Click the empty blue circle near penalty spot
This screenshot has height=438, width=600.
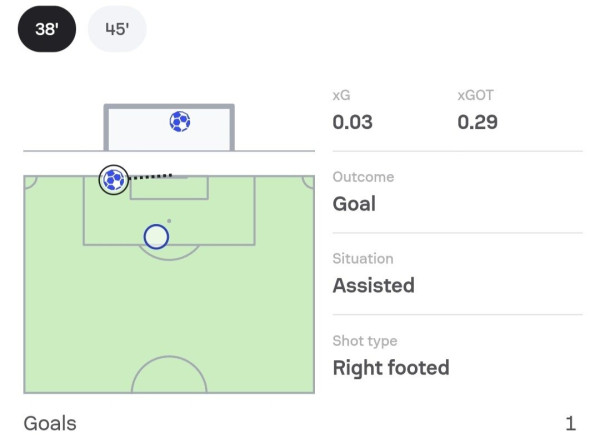tap(156, 237)
